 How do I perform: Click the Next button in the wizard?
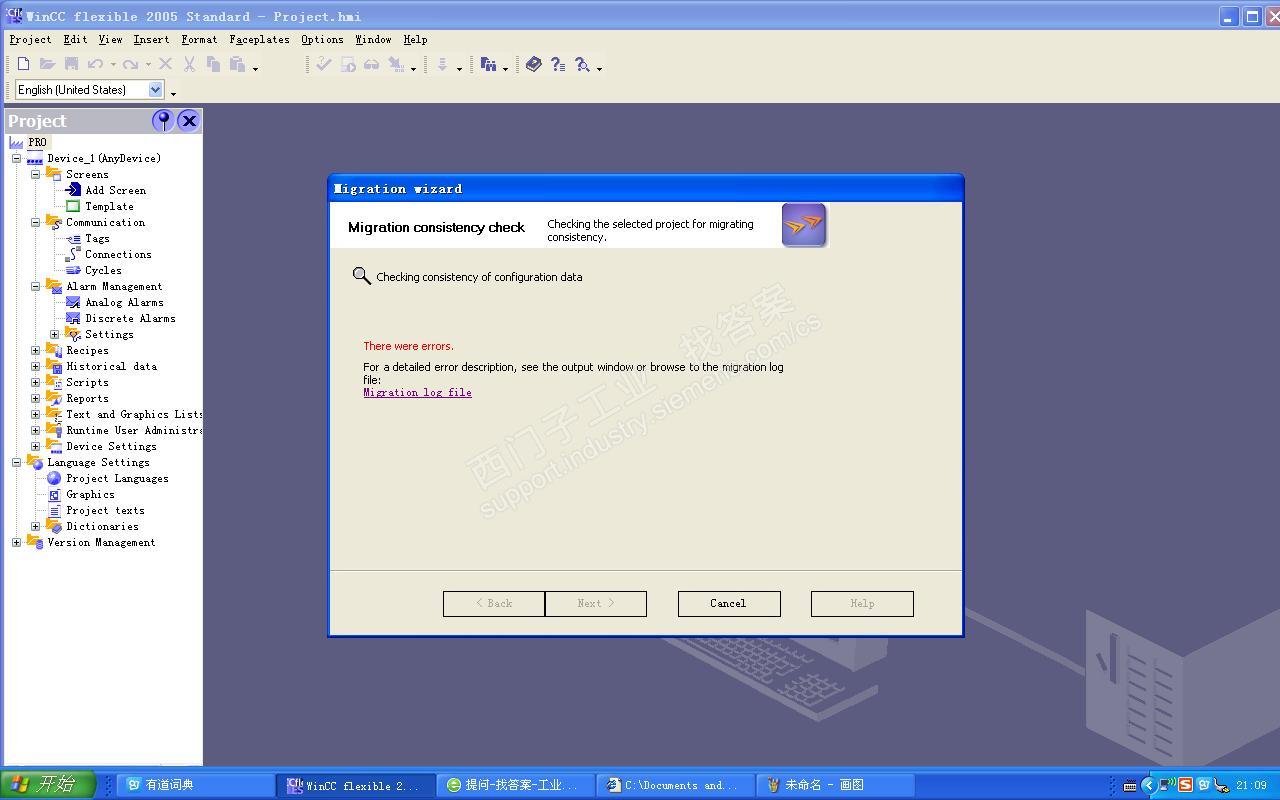[596, 603]
